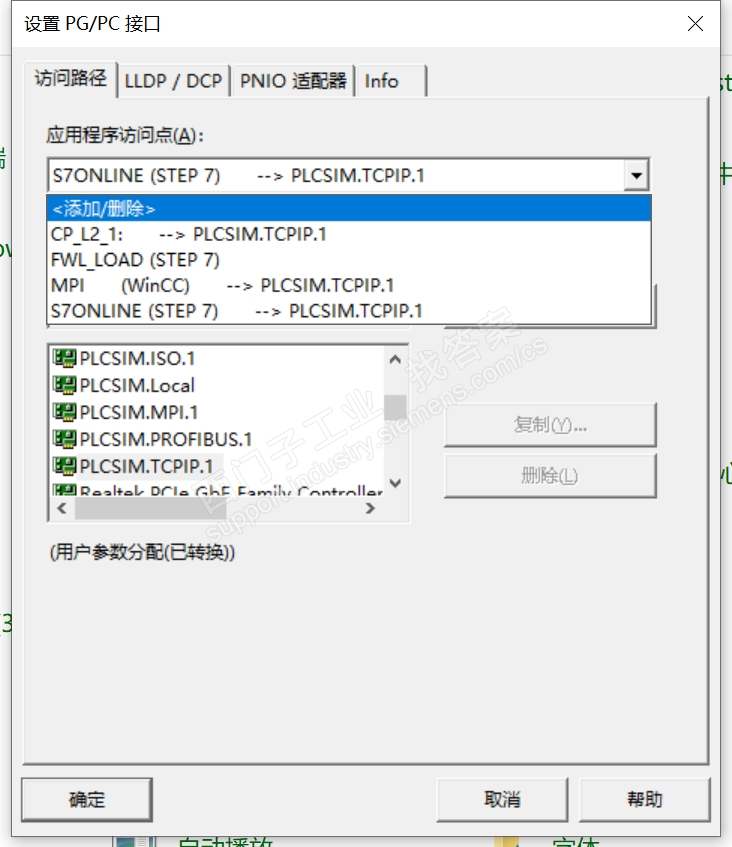Choose CP_L2_1: --> PLCSIM.TCPIP.1 option
The height and width of the screenshot is (847, 732).
coord(349,234)
